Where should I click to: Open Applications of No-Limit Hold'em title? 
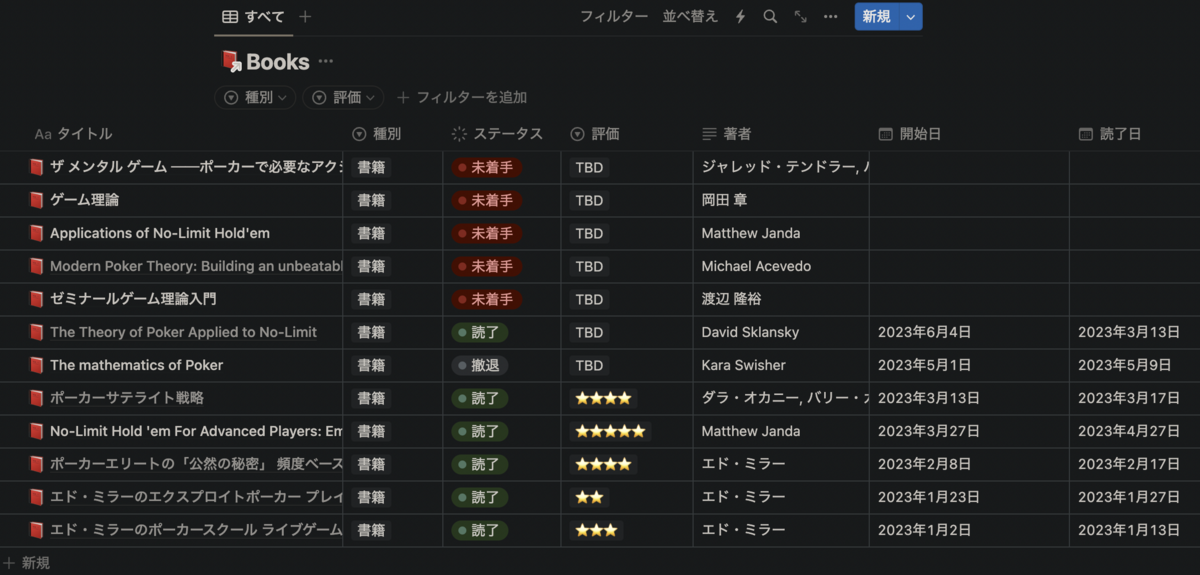coord(160,233)
